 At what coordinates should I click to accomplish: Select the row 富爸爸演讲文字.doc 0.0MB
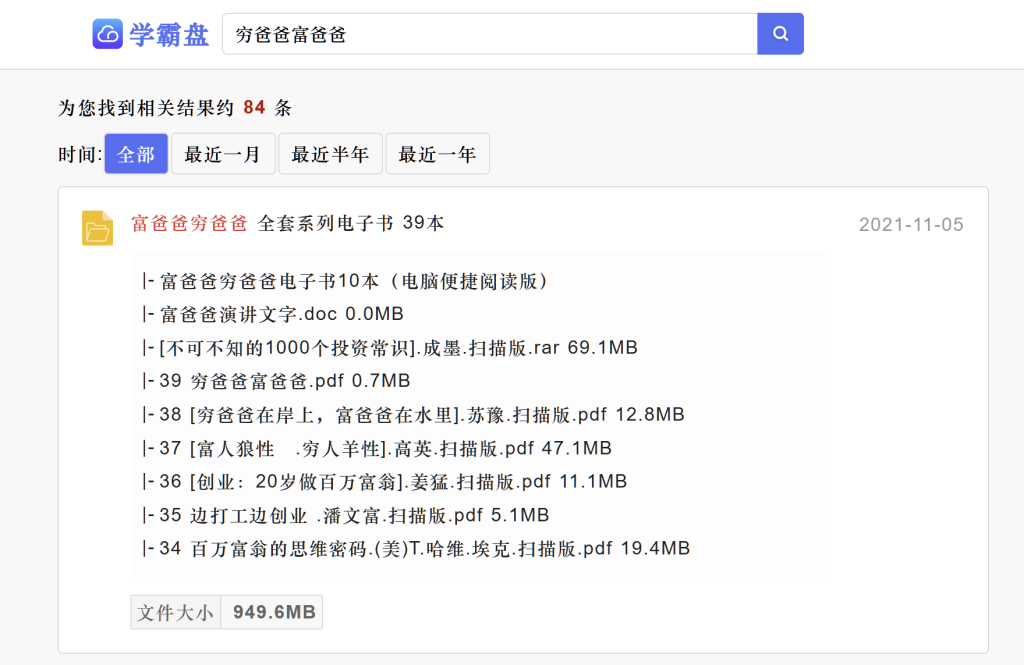click(273, 314)
